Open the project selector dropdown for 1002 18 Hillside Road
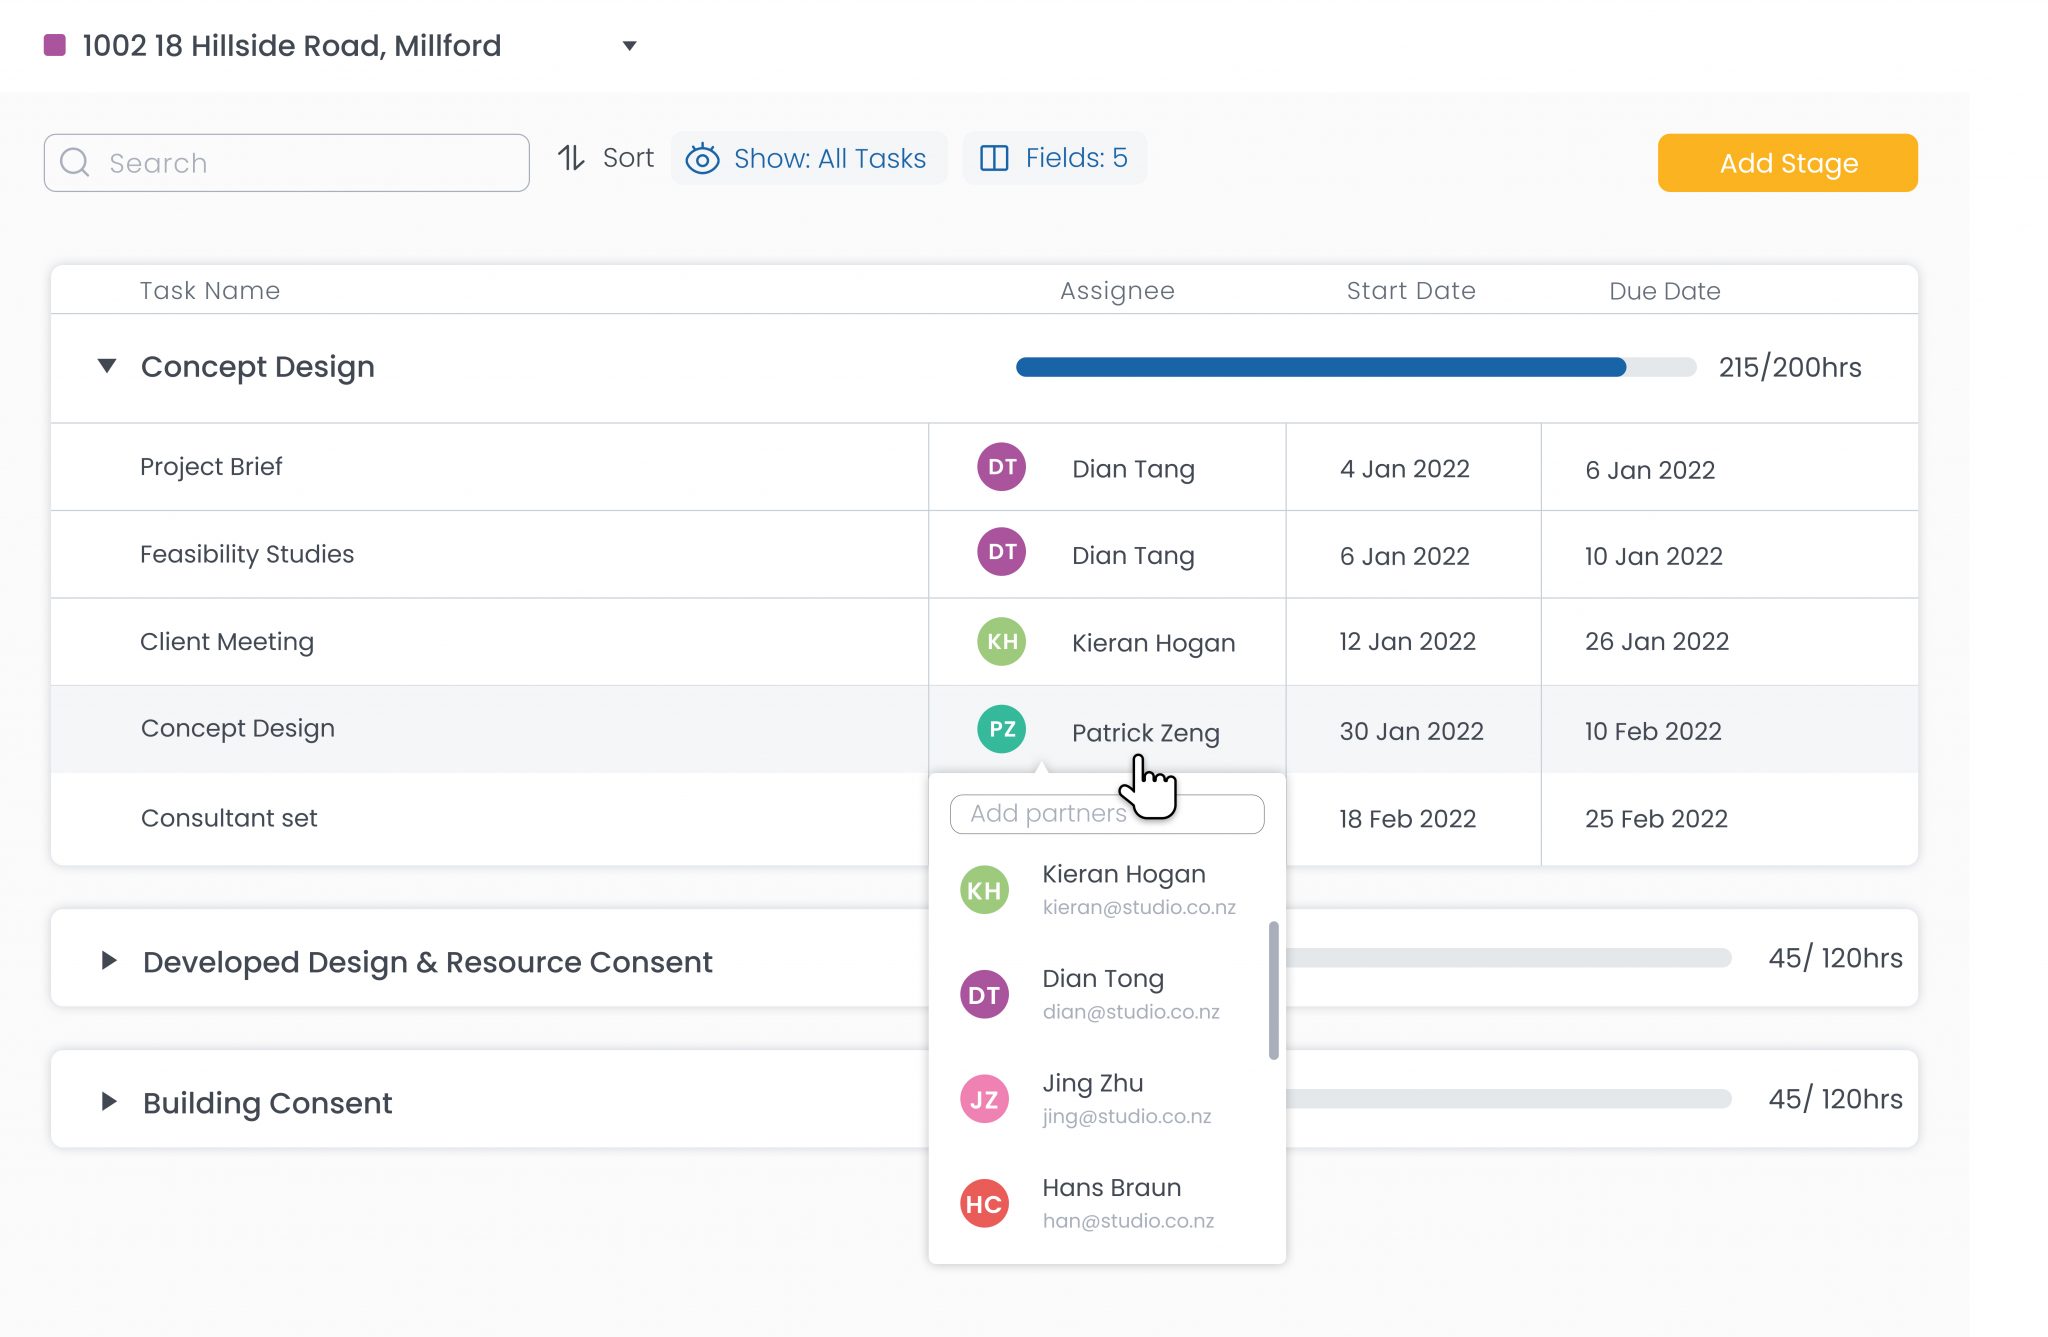The width and height of the screenshot is (2048, 1337). [630, 45]
